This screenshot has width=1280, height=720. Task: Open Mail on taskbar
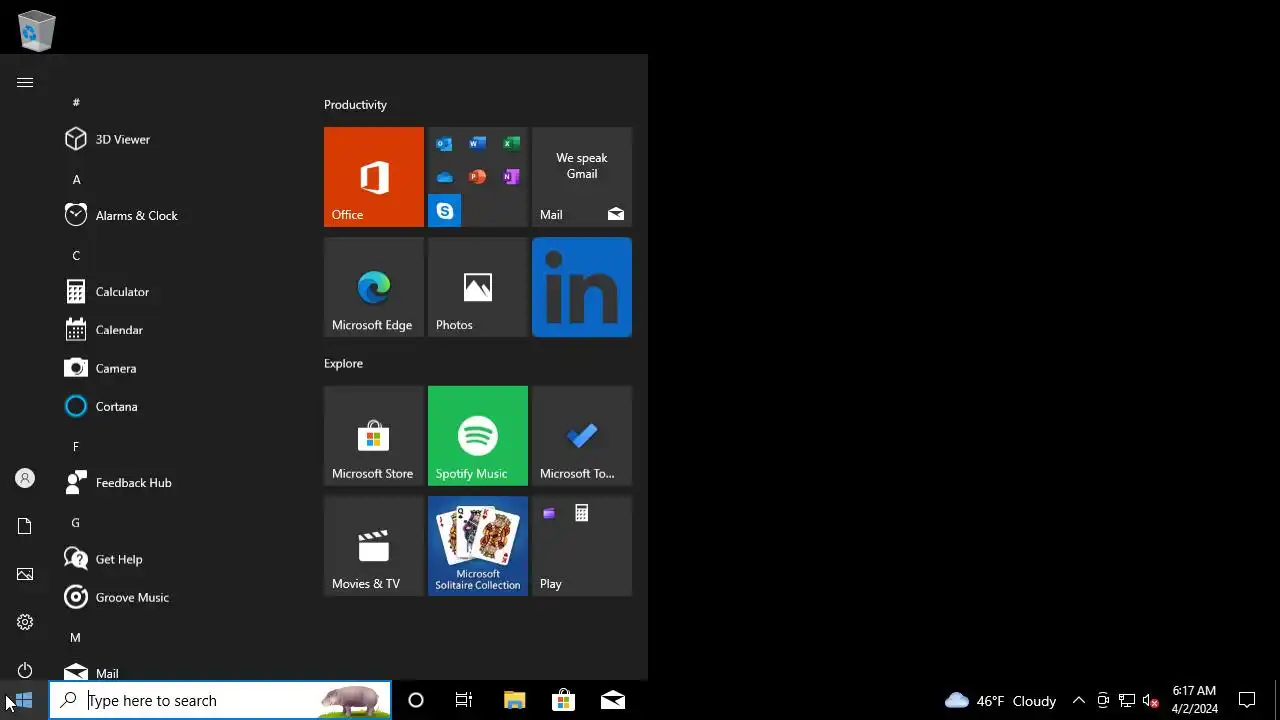click(x=613, y=700)
